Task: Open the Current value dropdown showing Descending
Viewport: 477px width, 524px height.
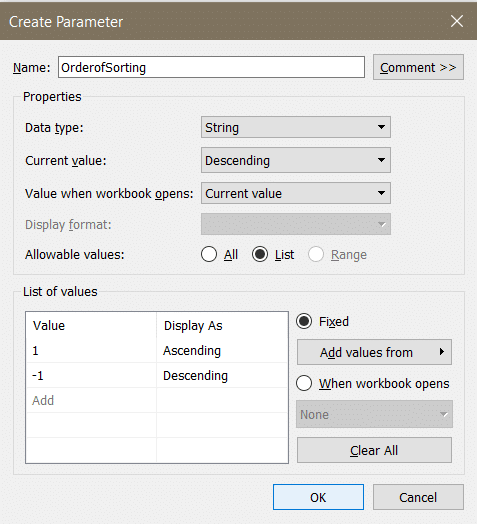Action: [296, 160]
